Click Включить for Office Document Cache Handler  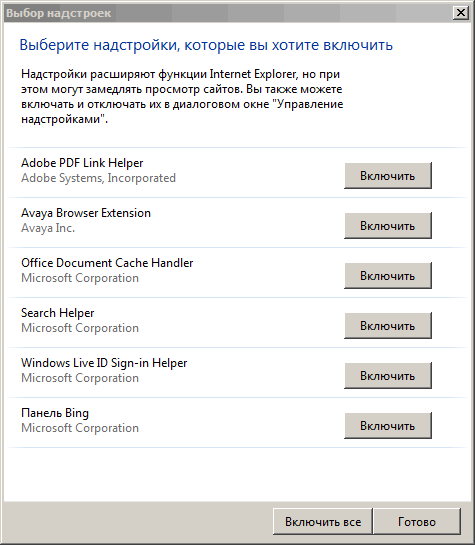[x=388, y=276]
